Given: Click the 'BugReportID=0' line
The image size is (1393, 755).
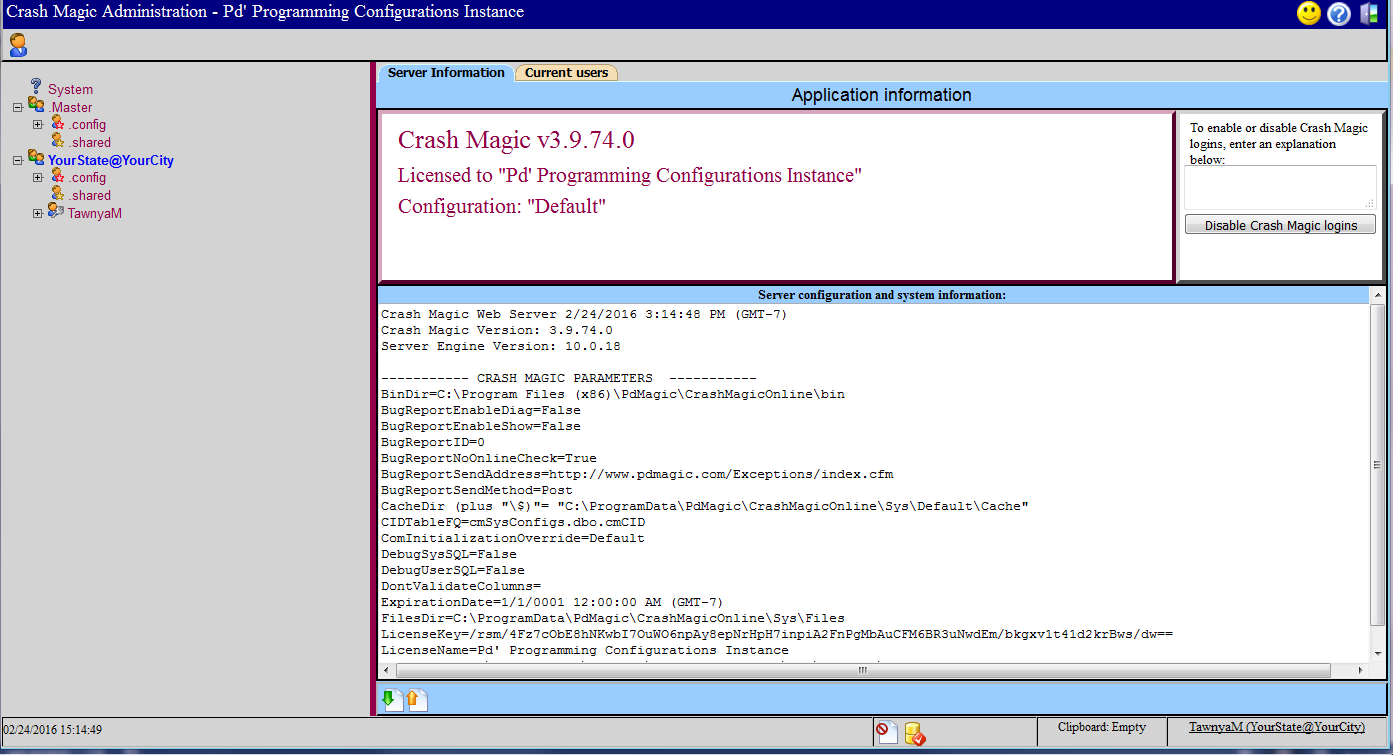Looking at the screenshot, I should coord(433,442).
